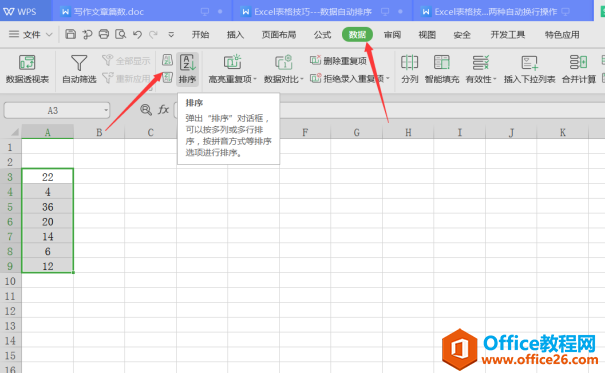
Task: Select column H header
Action: [408, 132]
